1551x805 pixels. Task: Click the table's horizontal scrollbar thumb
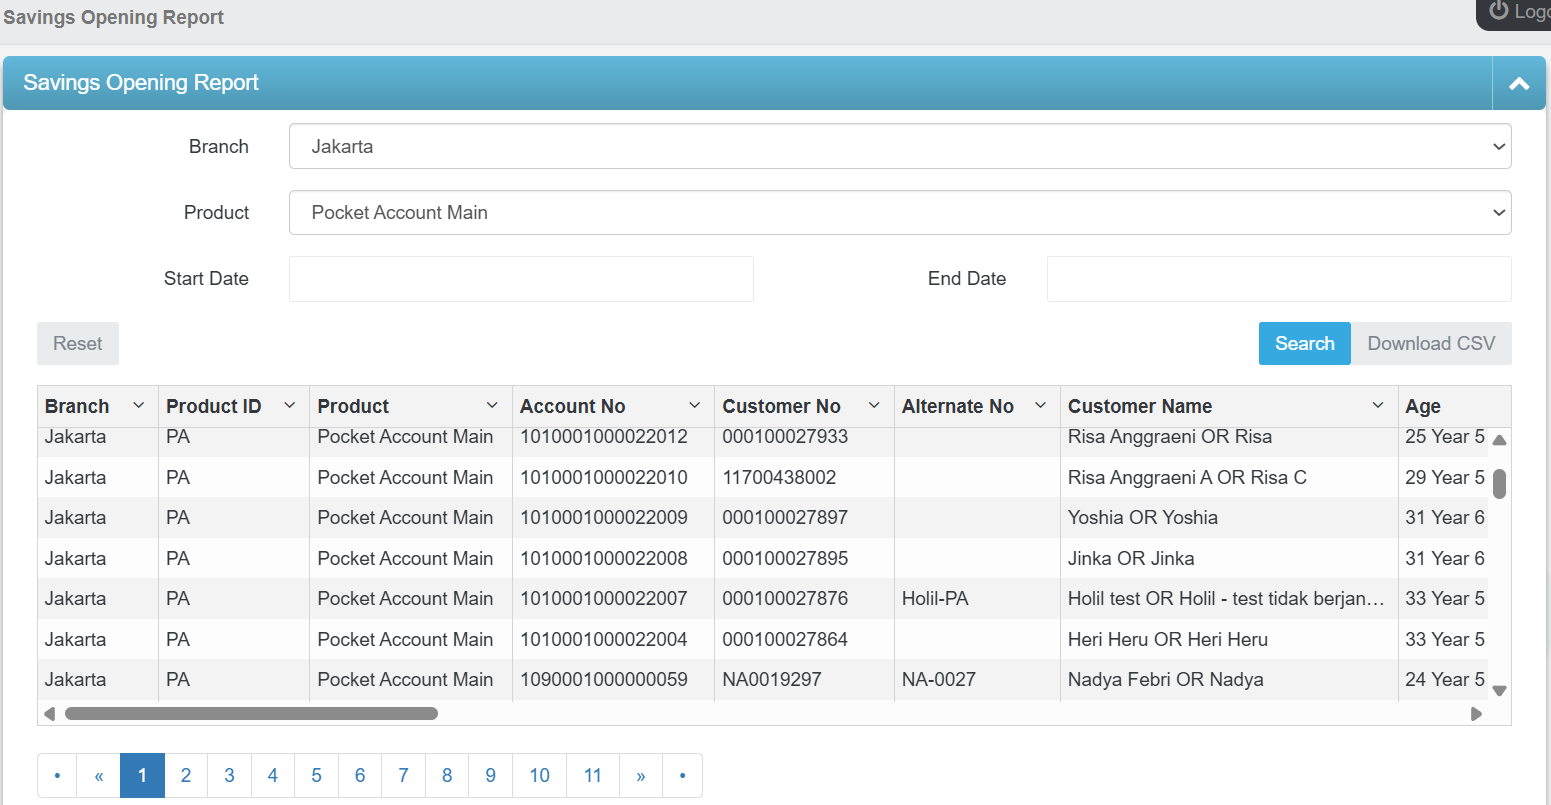click(x=251, y=714)
